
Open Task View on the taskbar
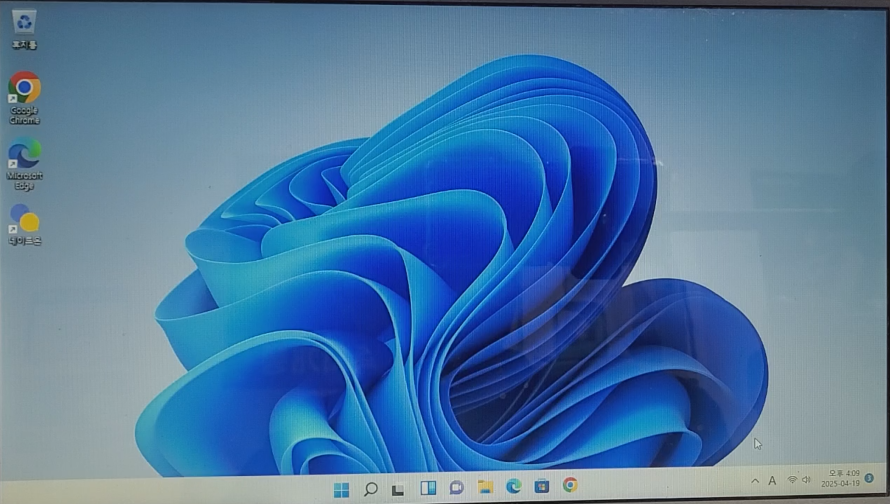(398, 489)
